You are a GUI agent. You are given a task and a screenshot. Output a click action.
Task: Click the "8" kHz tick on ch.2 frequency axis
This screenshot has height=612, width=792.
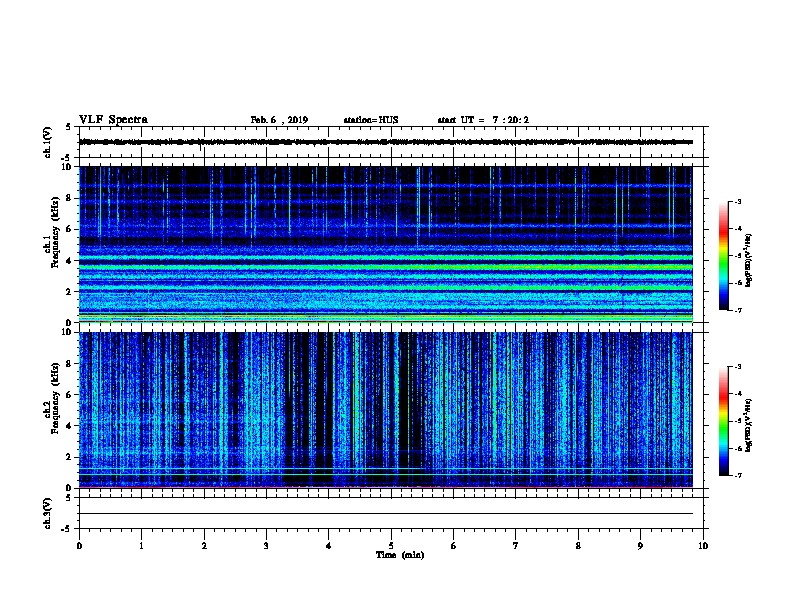tap(69, 364)
